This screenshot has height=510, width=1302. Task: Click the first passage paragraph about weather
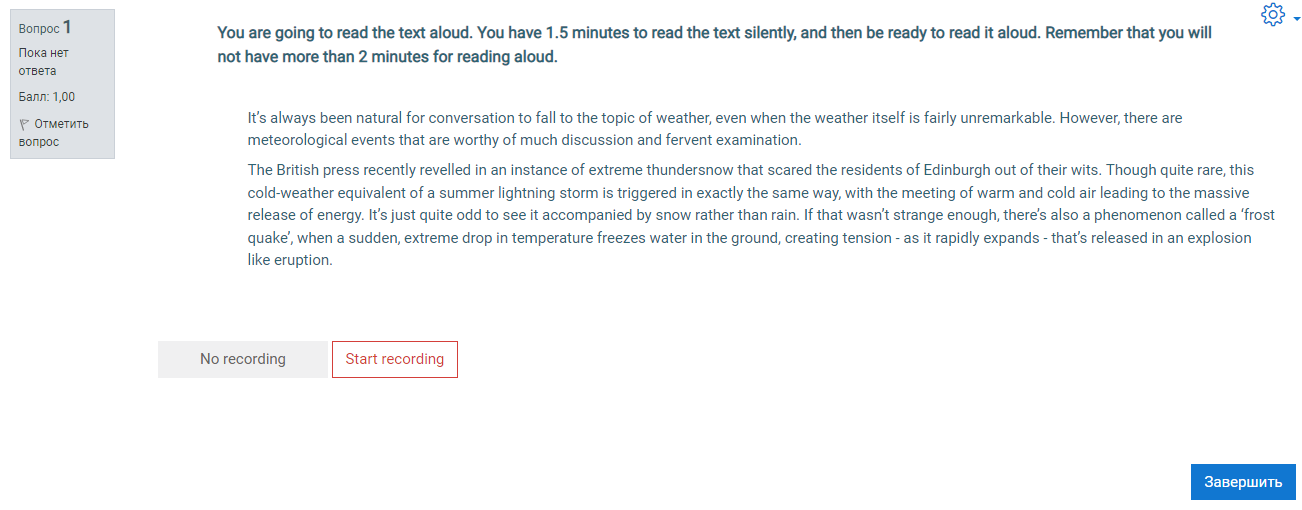(x=714, y=129)
